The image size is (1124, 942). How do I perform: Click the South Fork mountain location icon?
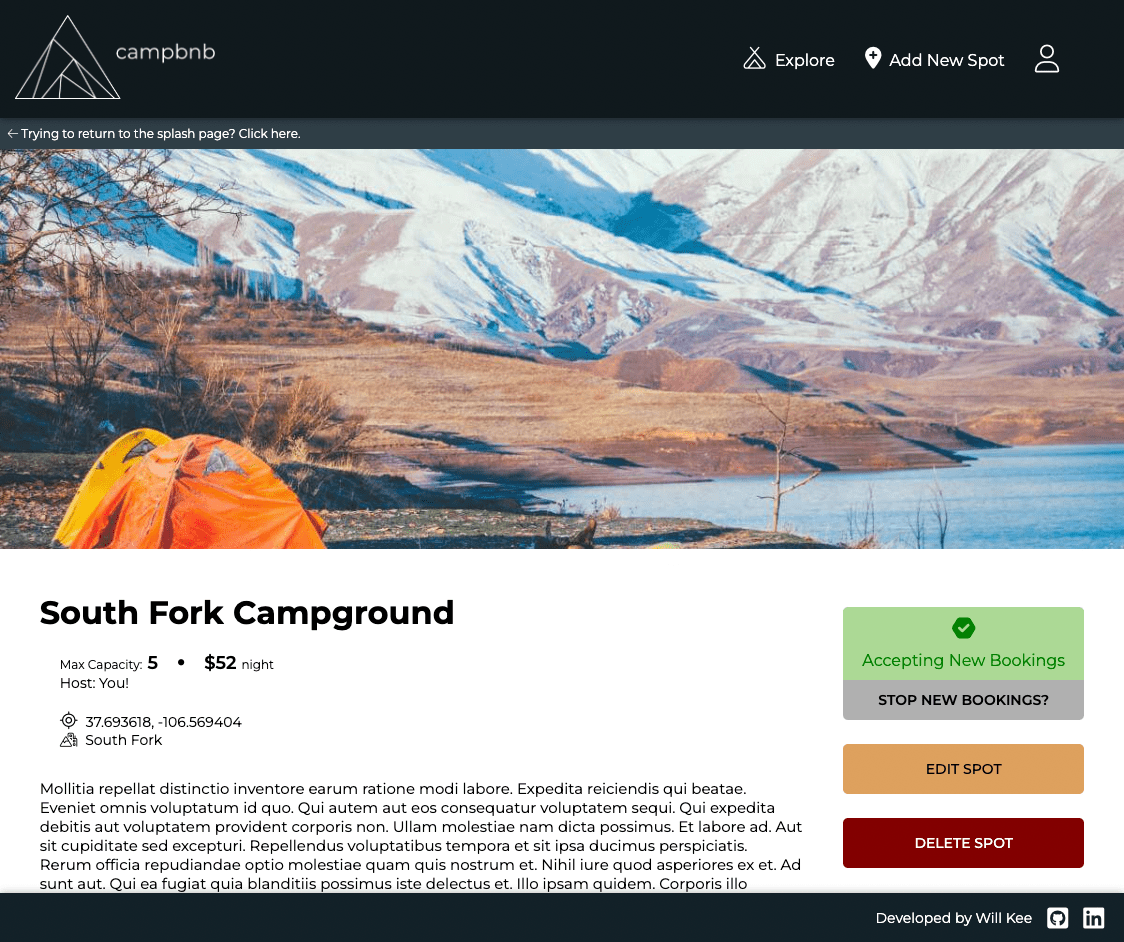pos(68,740)
